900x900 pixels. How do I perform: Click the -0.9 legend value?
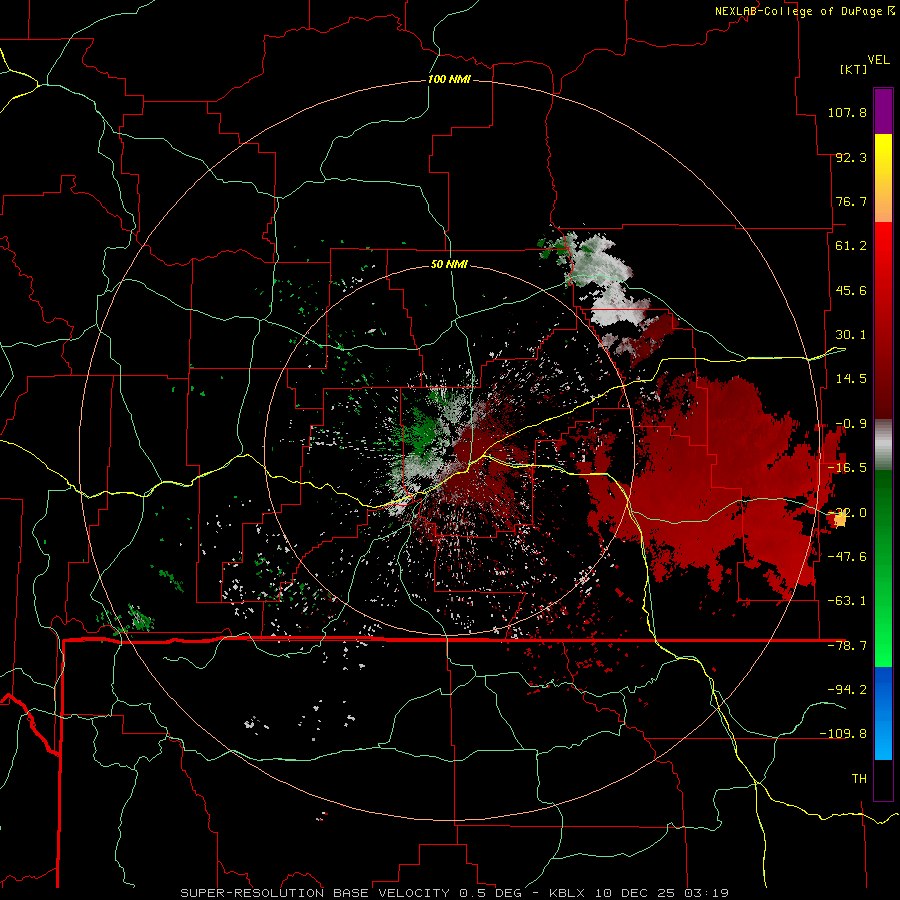click(x=851, y=424)
